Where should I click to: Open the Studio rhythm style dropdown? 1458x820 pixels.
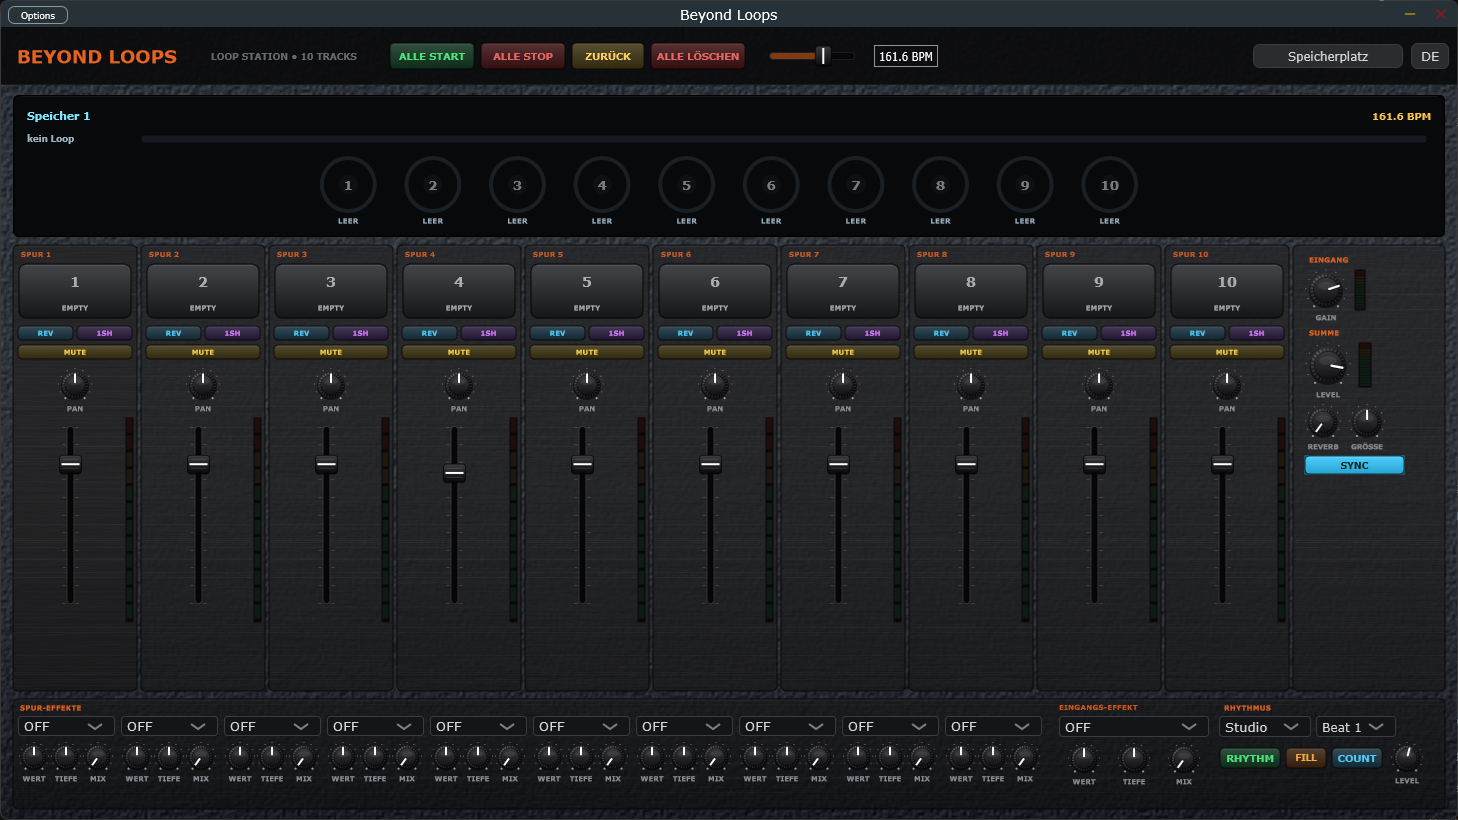pyautogui.click(x=1264, y=727)
